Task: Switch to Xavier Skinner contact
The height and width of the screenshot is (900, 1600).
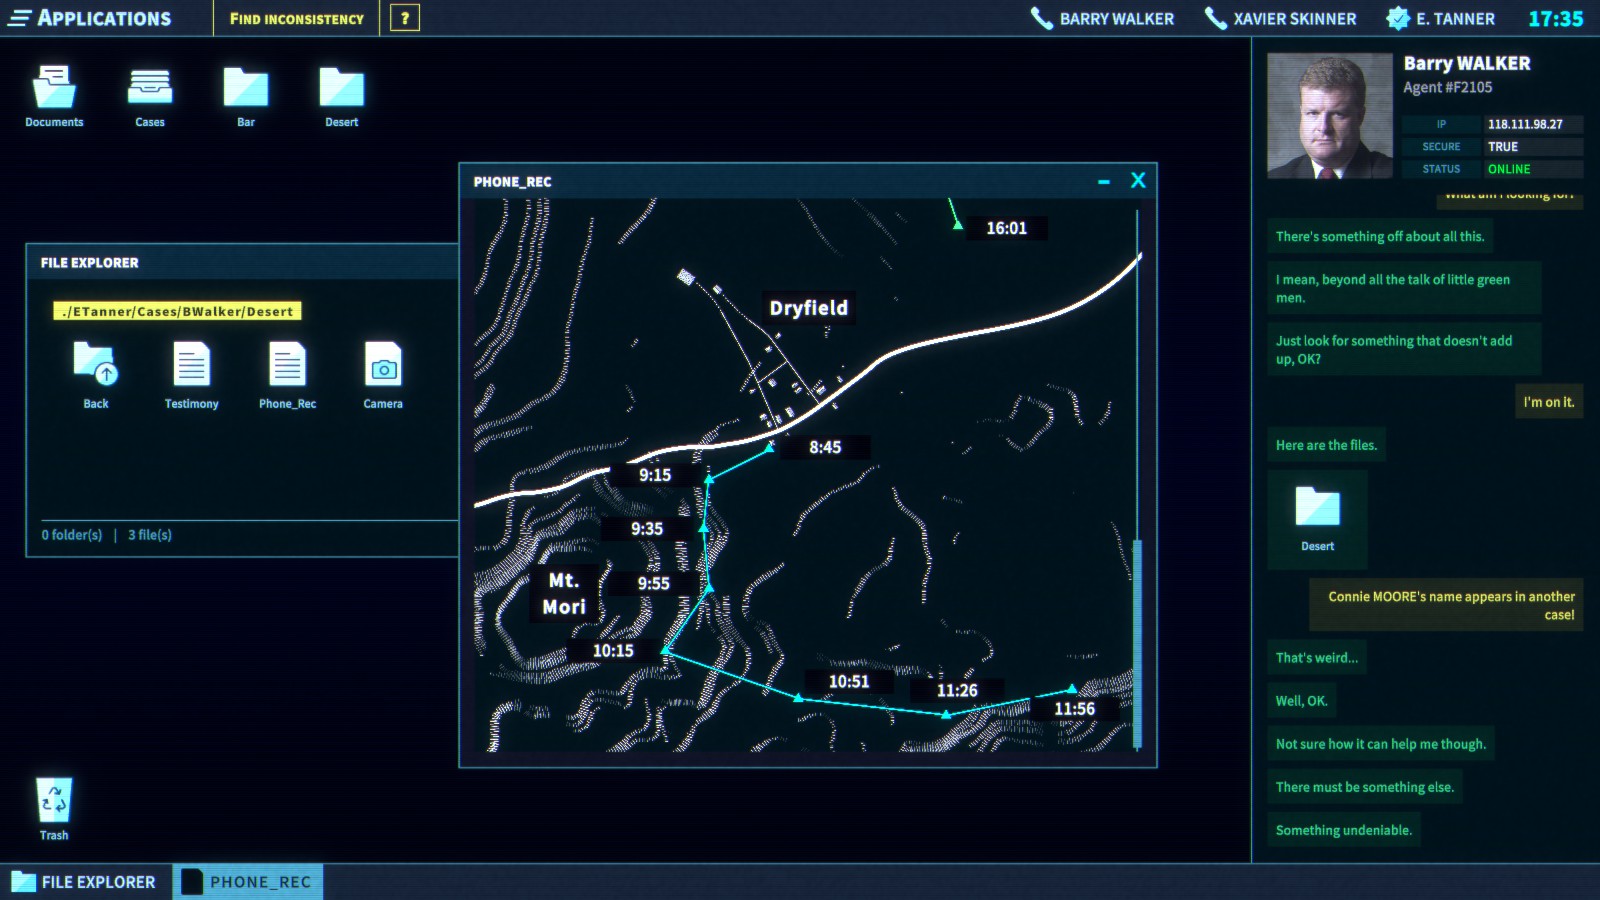Action: point(1281,19)
